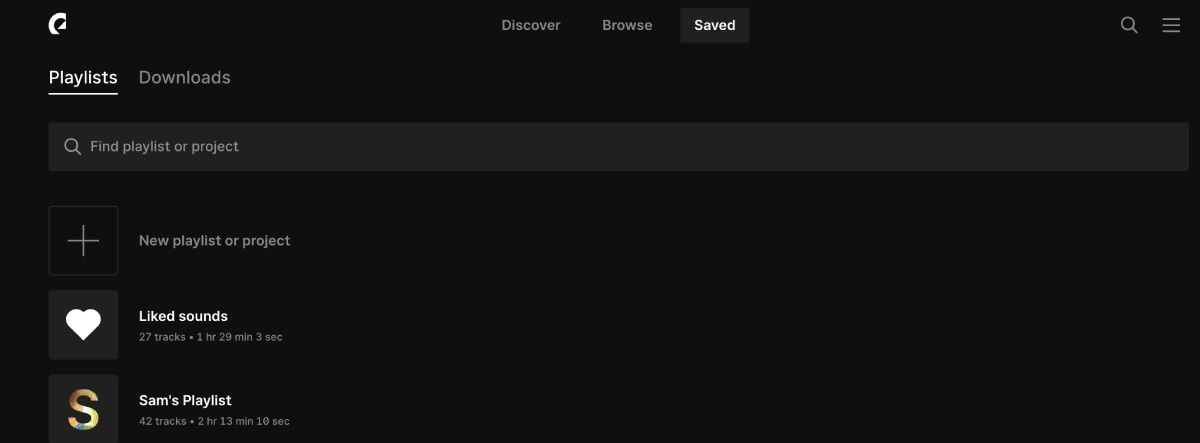Open the Liked sounds heart icon
The height and width of the screenshot is (443, 1200).
pos(83,325)
